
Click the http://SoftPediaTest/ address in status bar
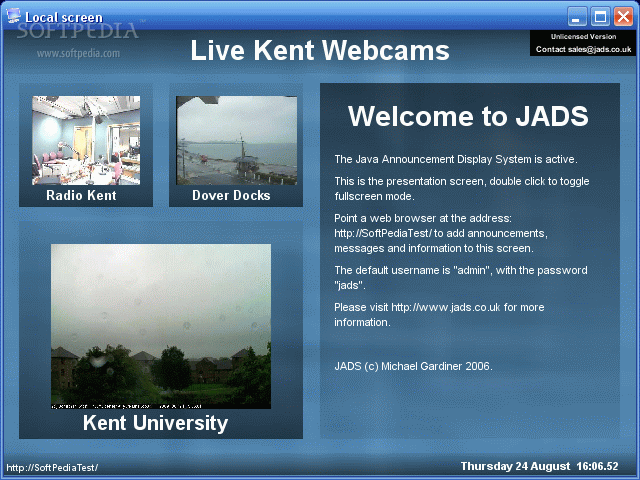click(x=52, y=468)
